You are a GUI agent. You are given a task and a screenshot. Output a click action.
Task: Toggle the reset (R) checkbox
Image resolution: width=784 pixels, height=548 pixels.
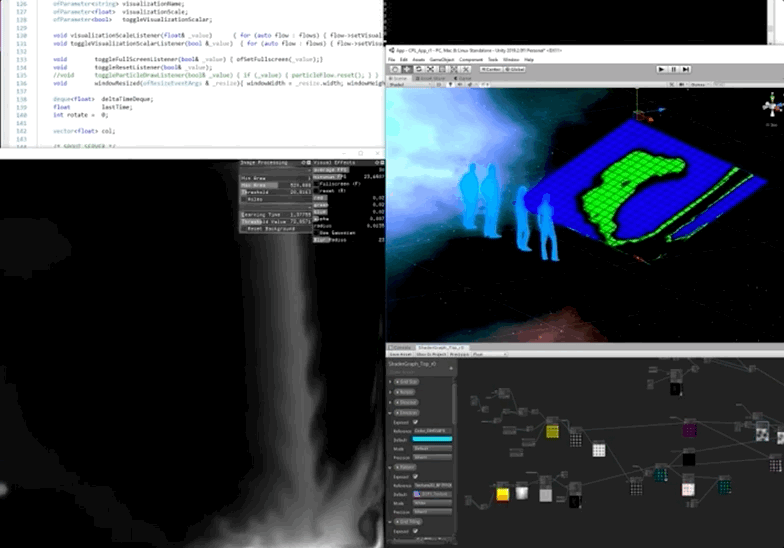317,191
